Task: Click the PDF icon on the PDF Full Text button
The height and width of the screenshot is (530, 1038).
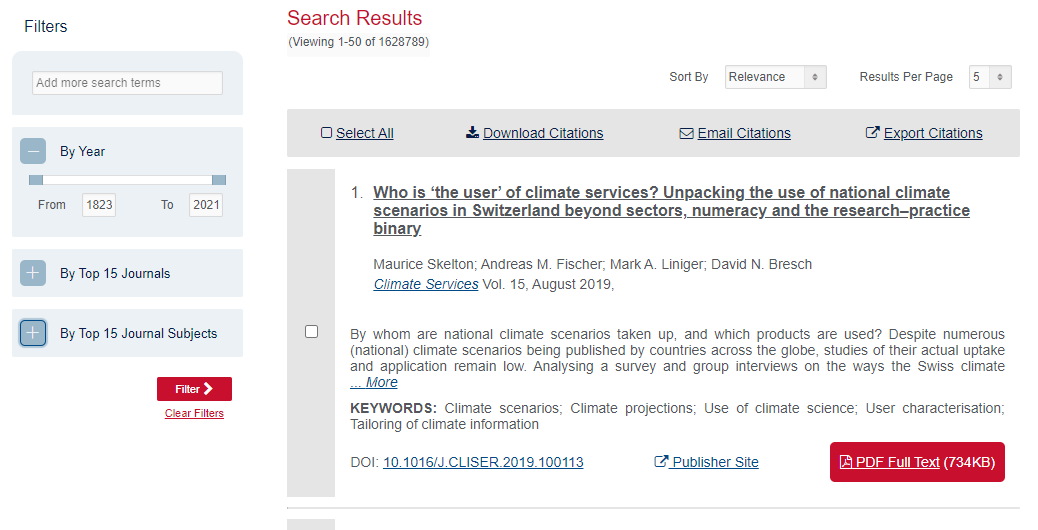Action: tap(846, 462)
